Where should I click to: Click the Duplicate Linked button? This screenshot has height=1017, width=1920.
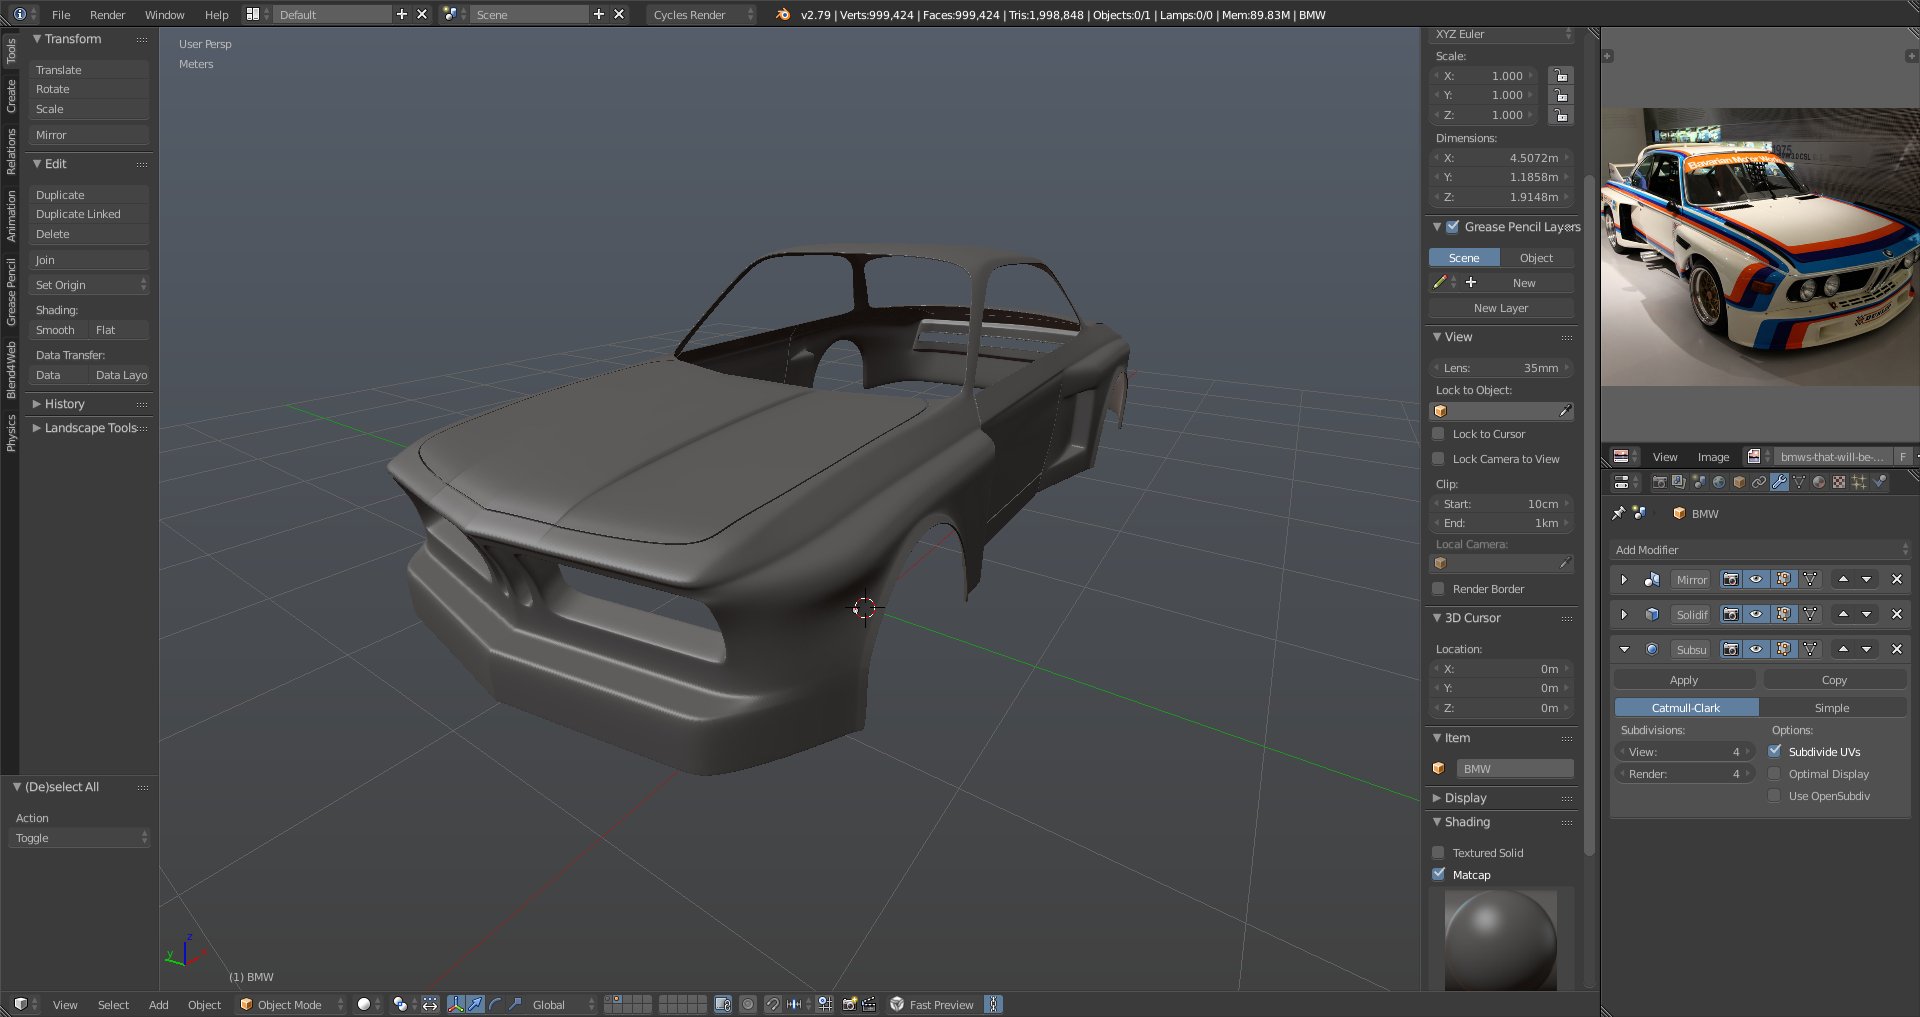click(x=89, y=214)
